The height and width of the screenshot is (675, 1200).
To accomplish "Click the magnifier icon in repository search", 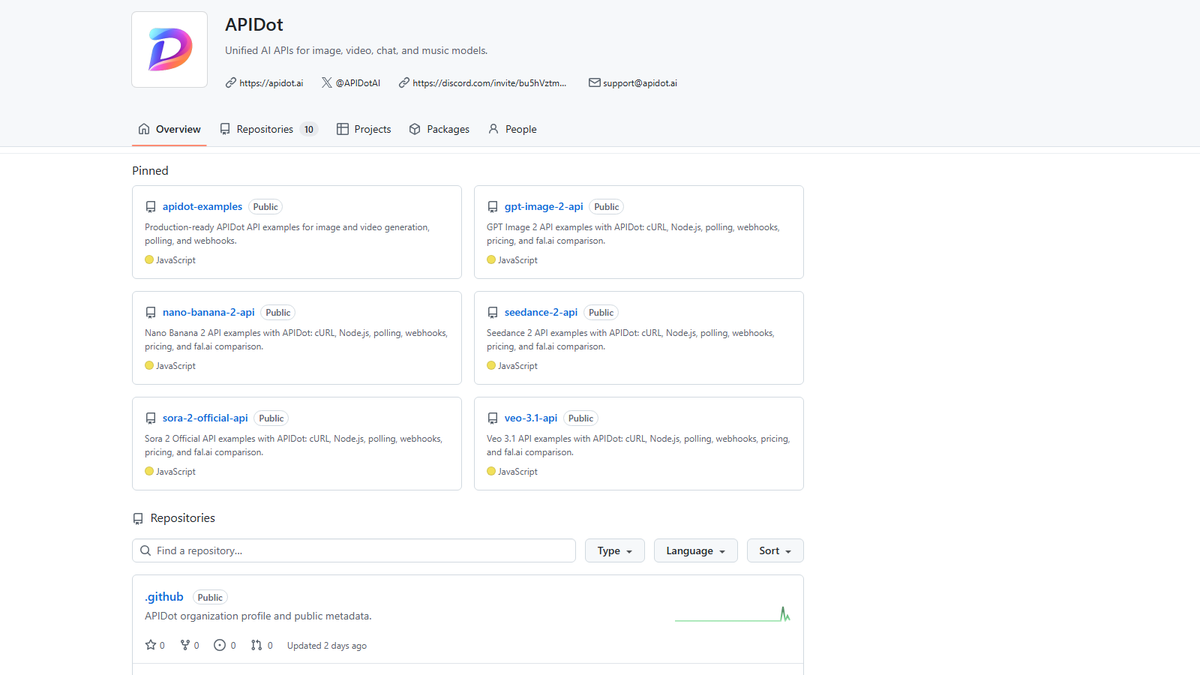I will pyautogui.click(x=146, y=551).
